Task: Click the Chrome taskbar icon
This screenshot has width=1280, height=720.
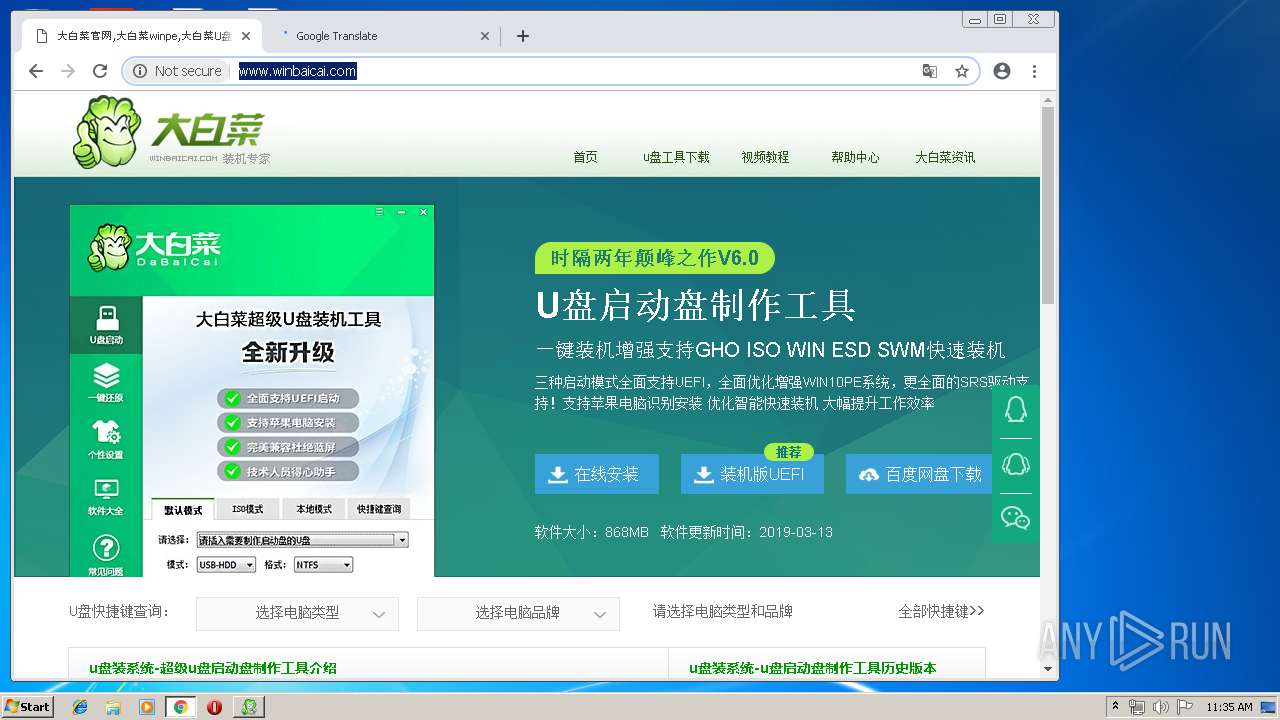Action: (181, 707)
